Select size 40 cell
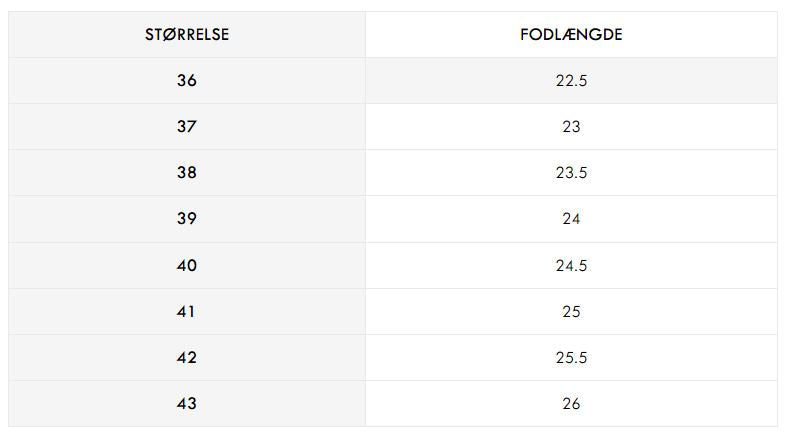The image size is (785, 438). pyautogui.click(x=187, y=266)
